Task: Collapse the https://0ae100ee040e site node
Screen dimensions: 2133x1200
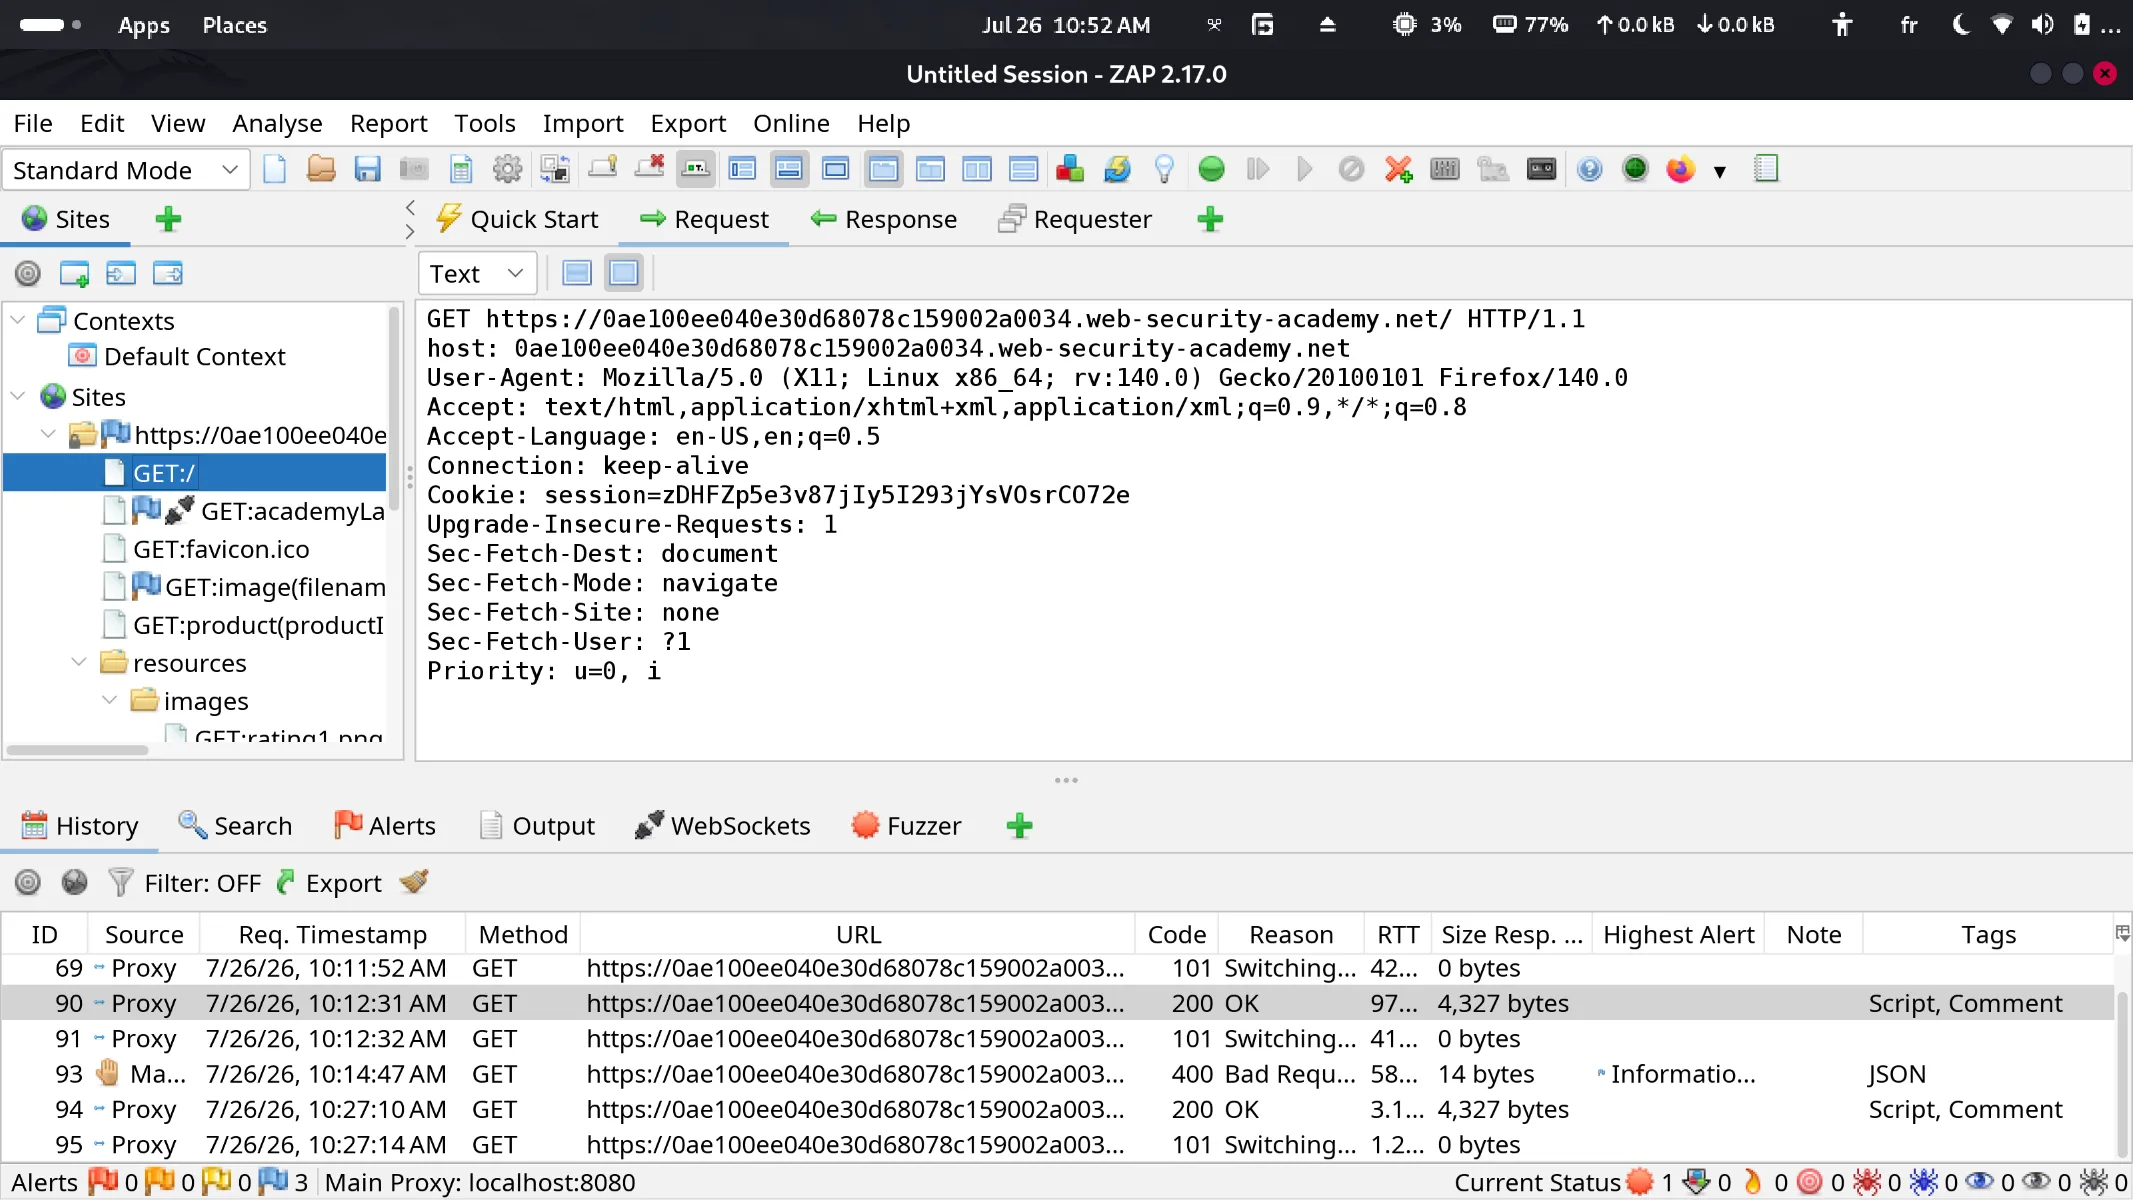Action: coord(48,434)
